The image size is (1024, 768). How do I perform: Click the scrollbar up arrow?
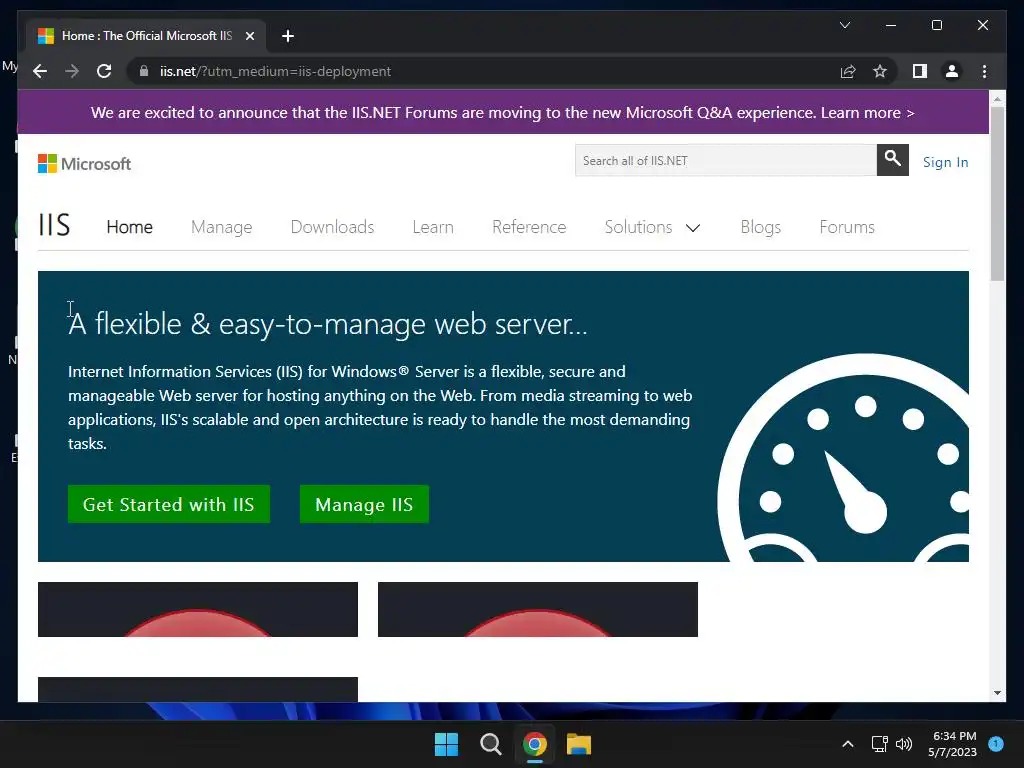(997, 99)
